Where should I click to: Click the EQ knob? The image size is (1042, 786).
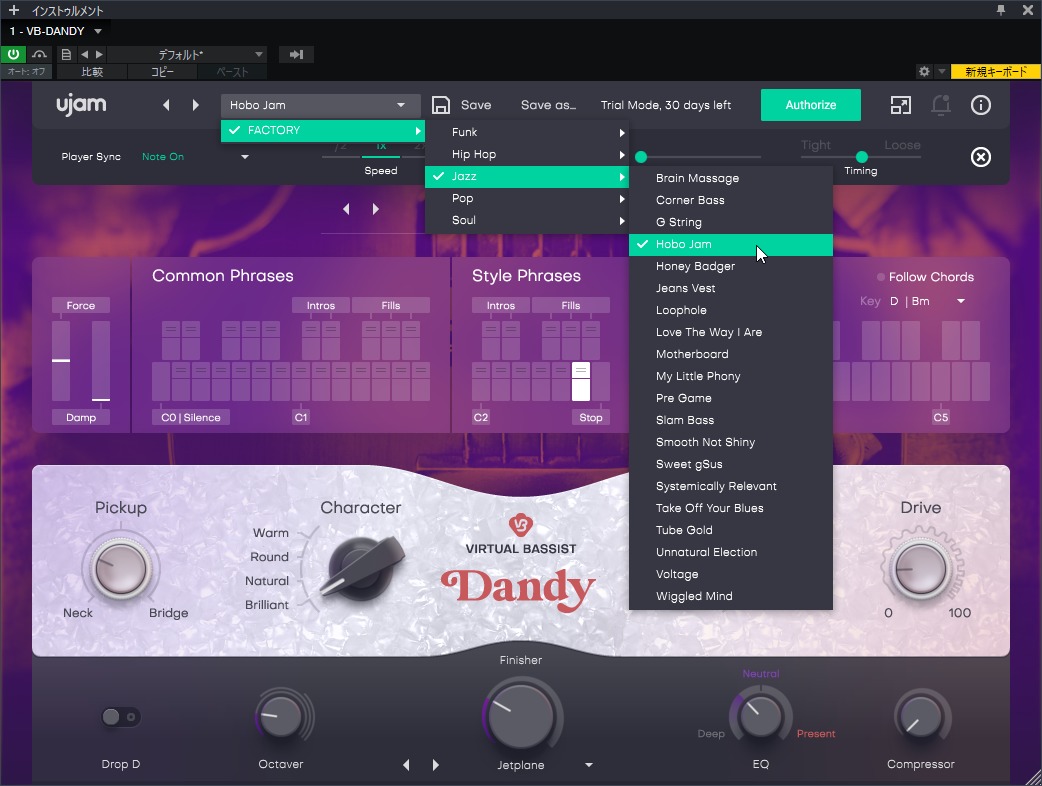pos(761,717)
